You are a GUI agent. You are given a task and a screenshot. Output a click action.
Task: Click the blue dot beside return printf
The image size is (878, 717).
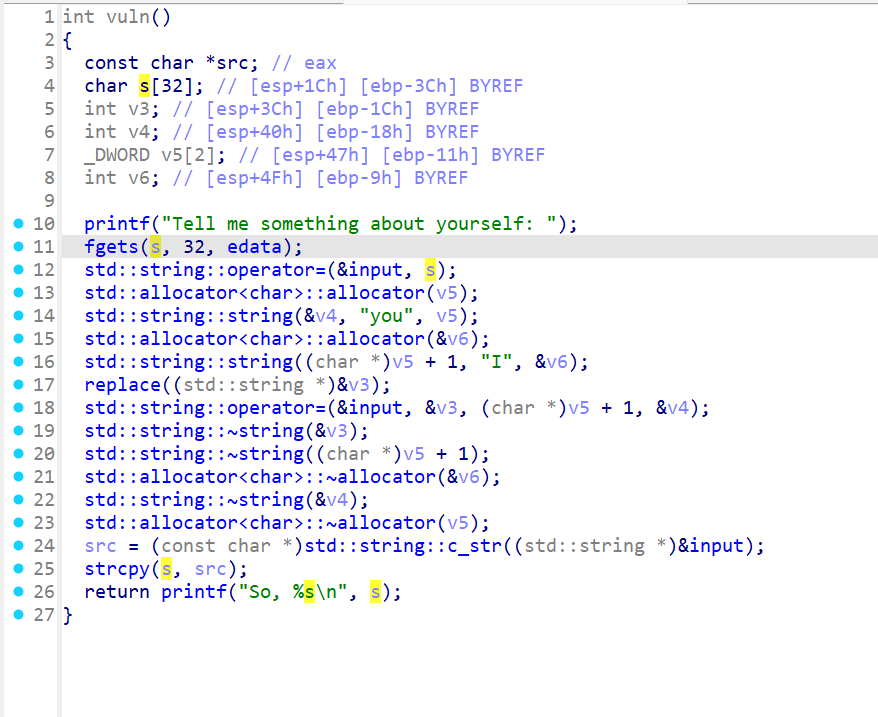point(17,592)
